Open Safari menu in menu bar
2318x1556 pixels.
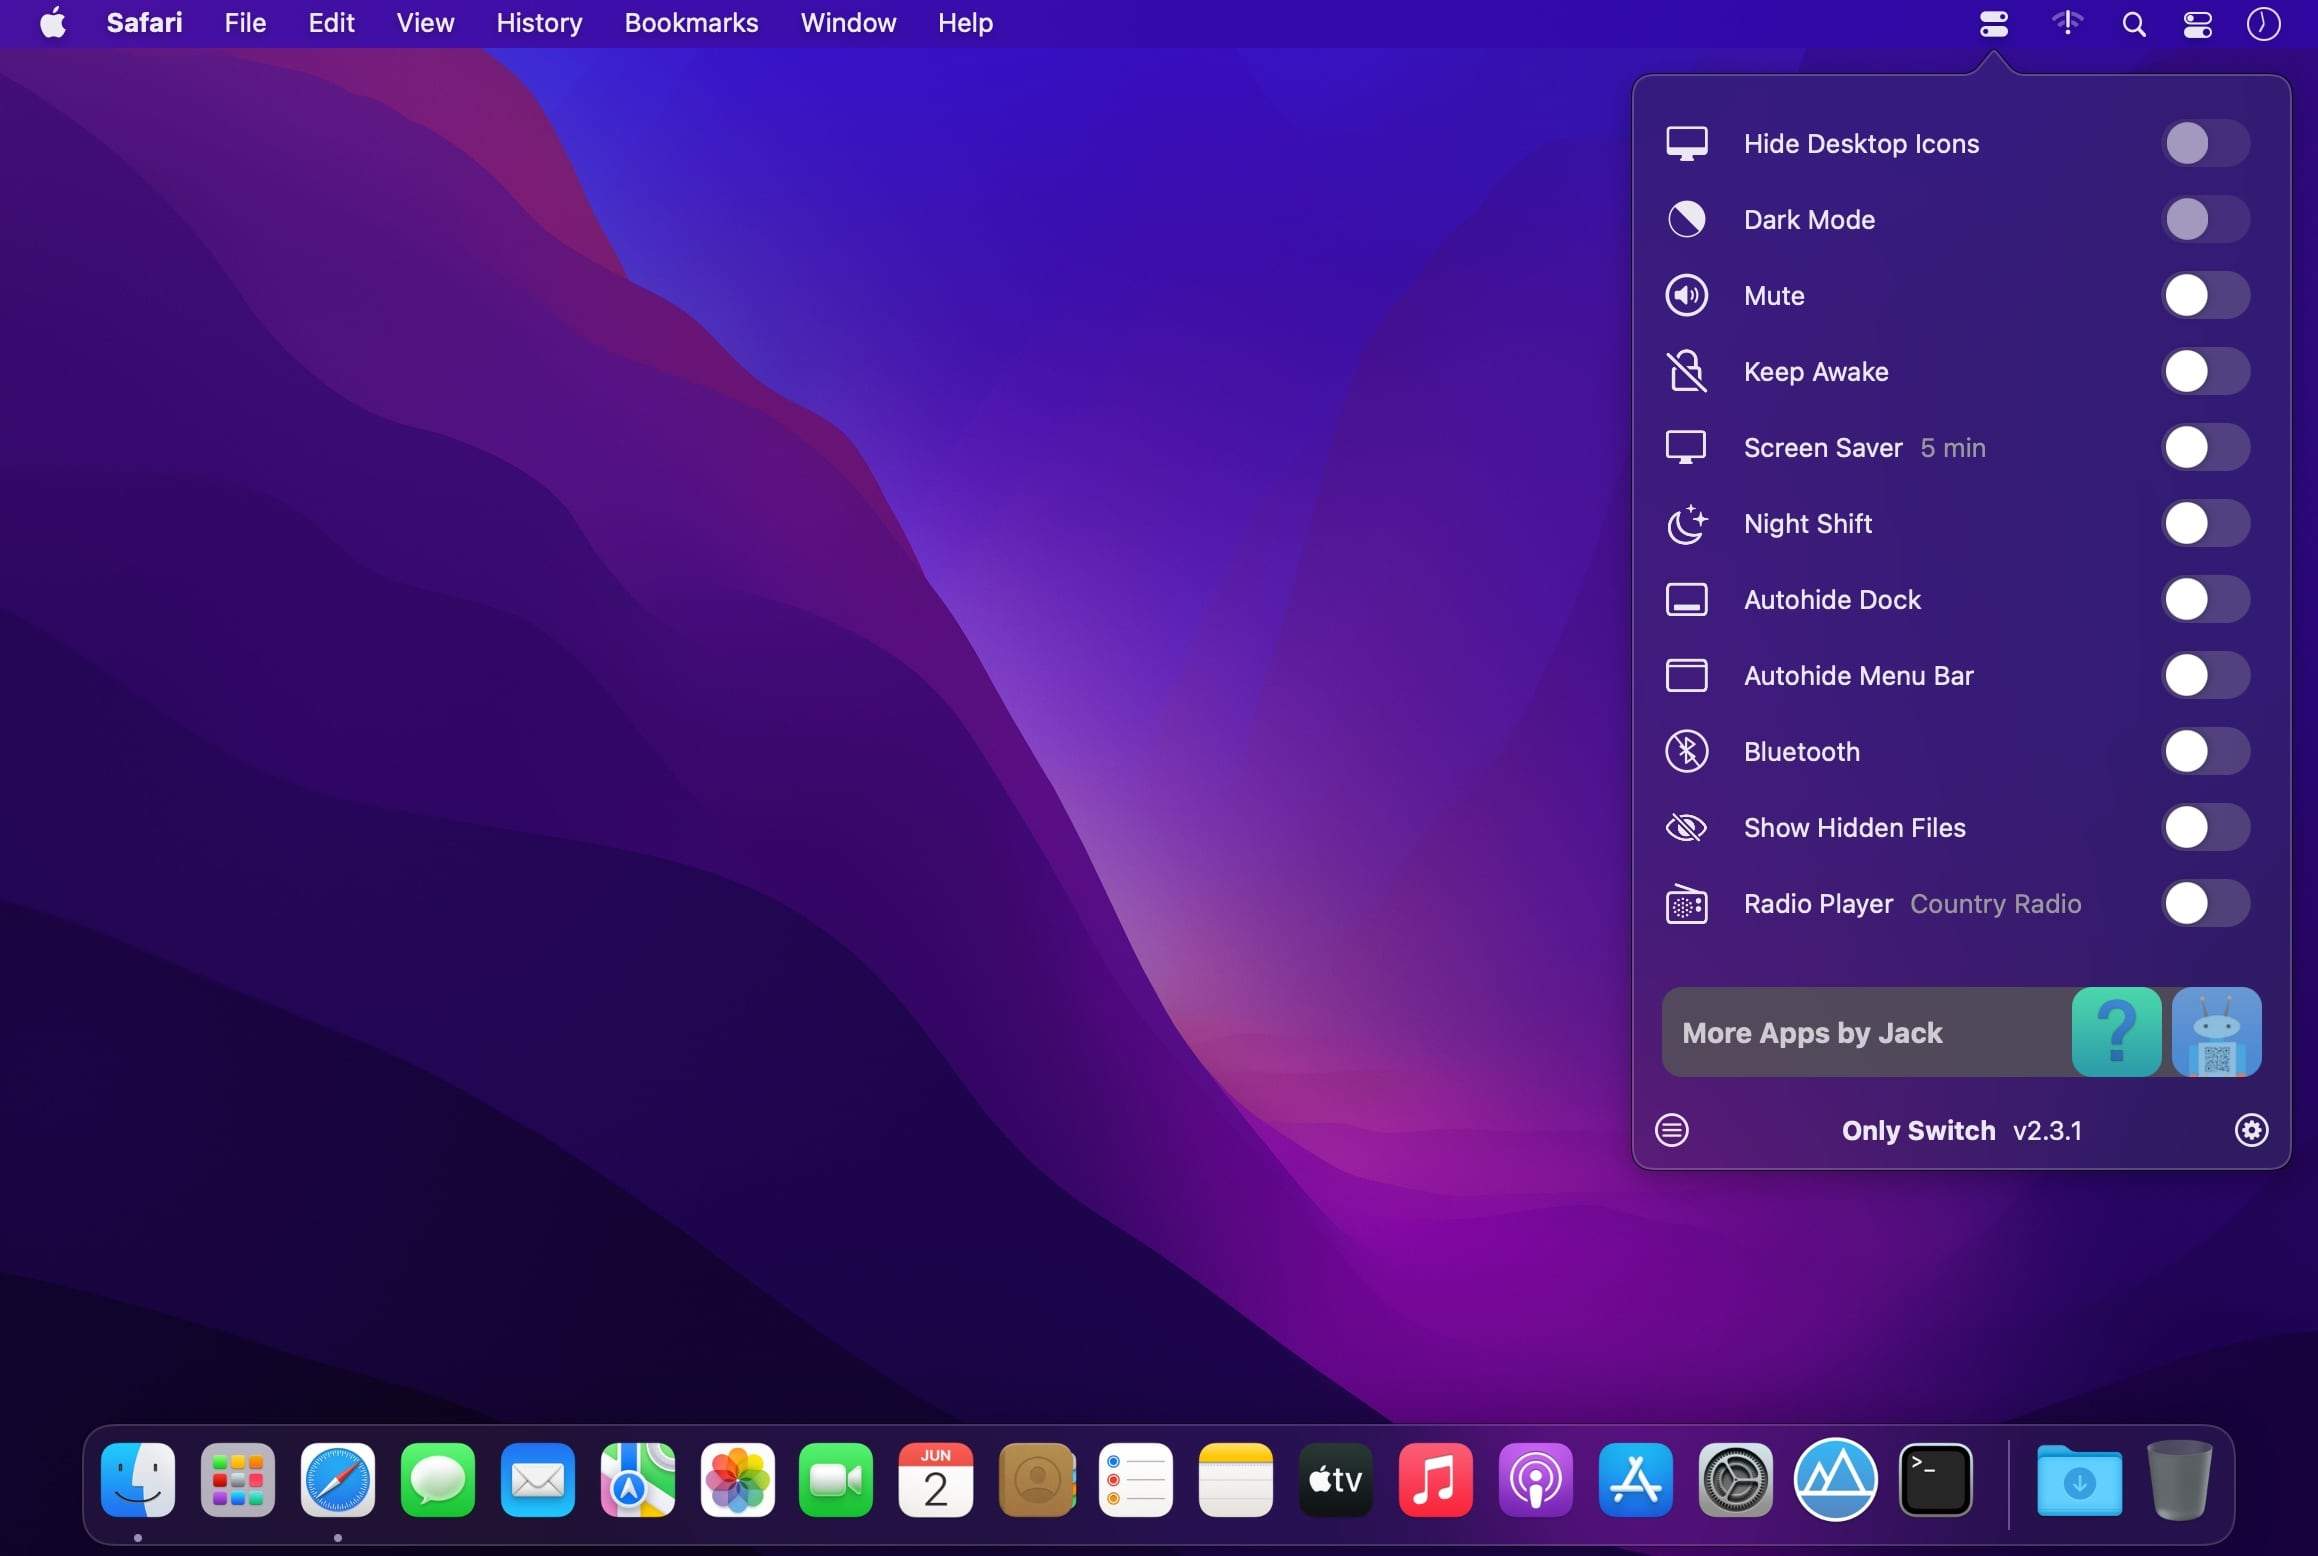point(144,23)
